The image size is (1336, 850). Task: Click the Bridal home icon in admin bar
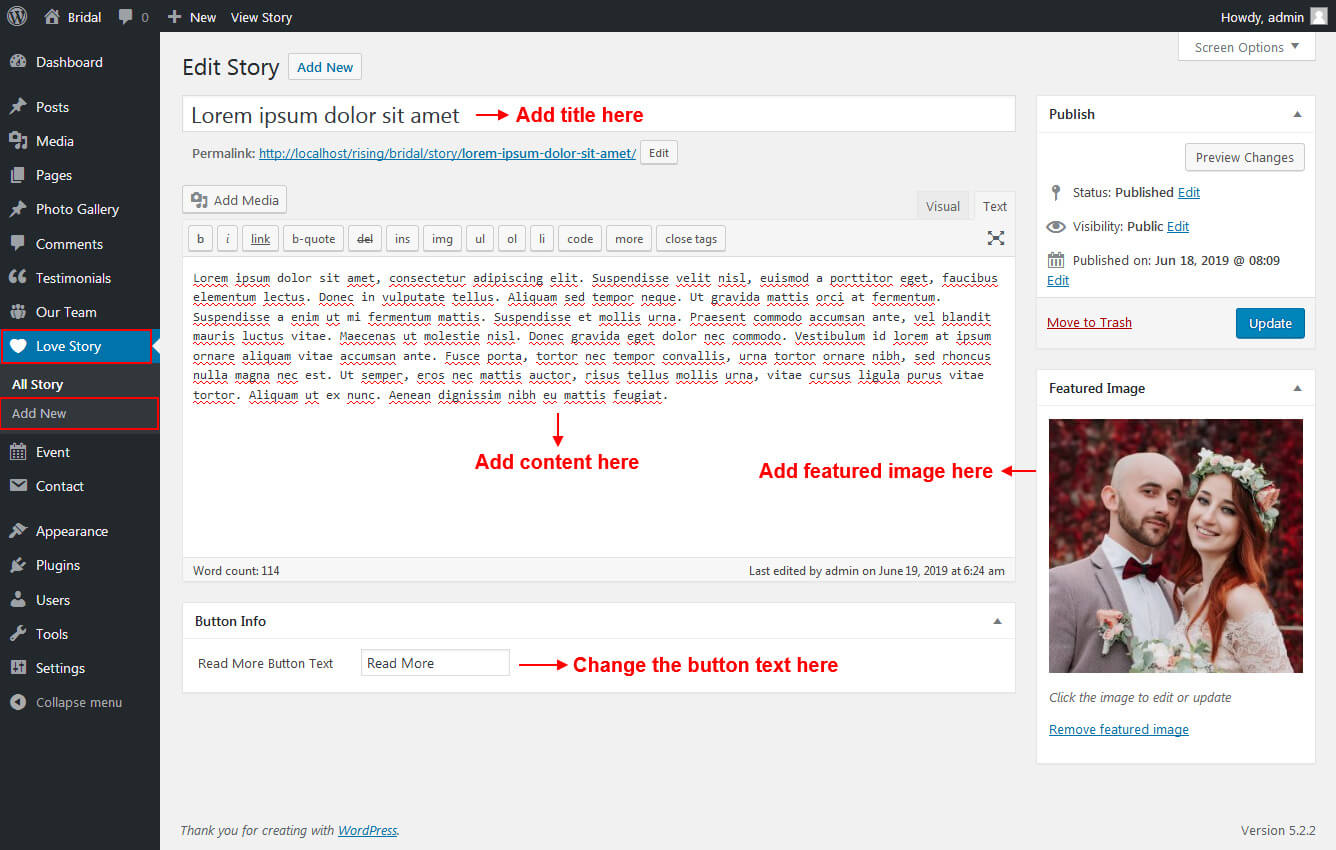point(52,17)
